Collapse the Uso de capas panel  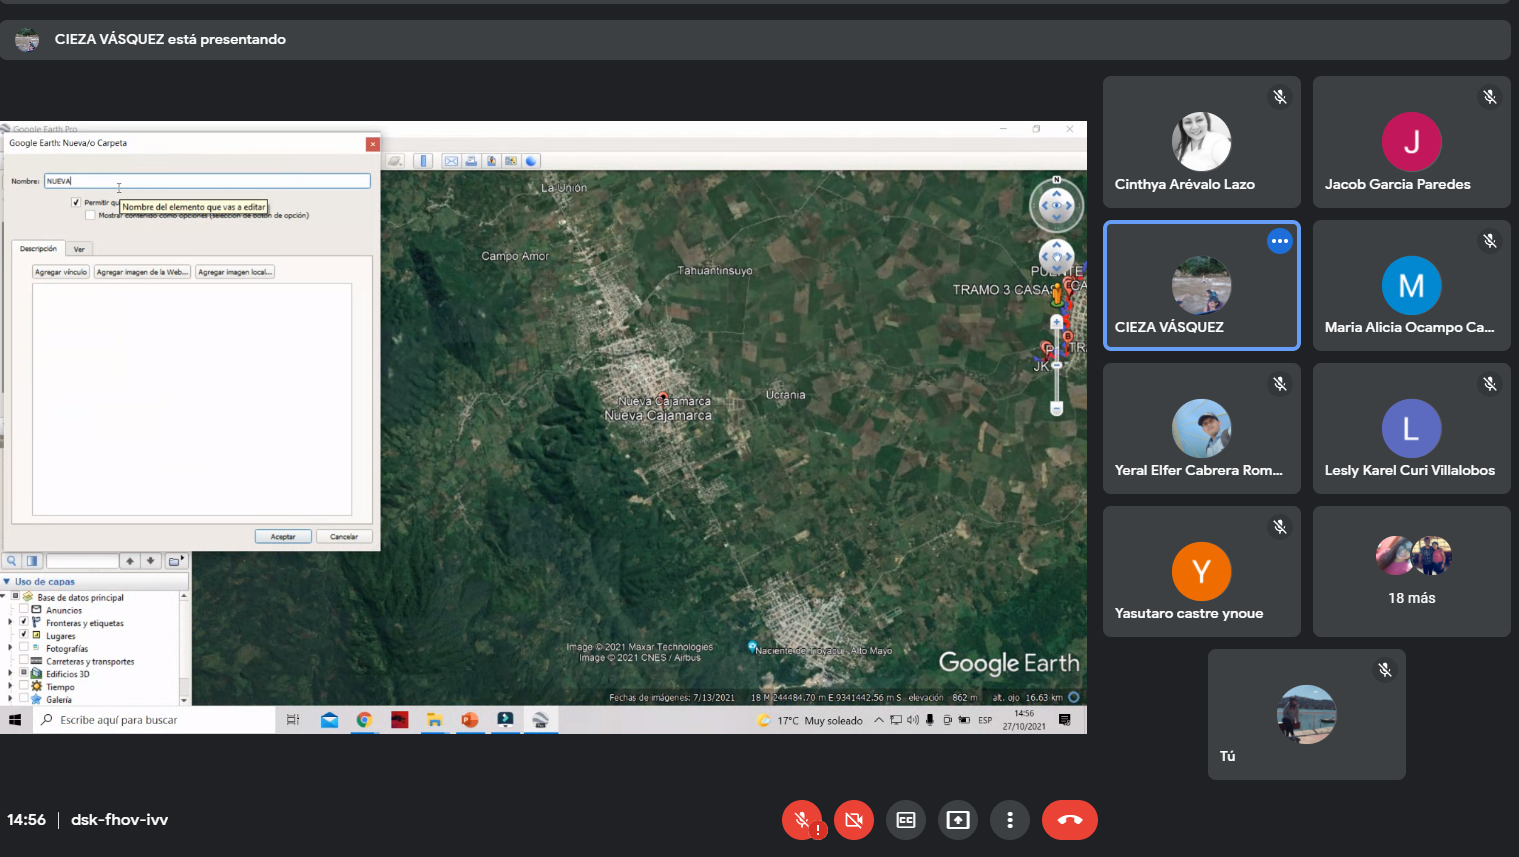[x=6, y=581]
